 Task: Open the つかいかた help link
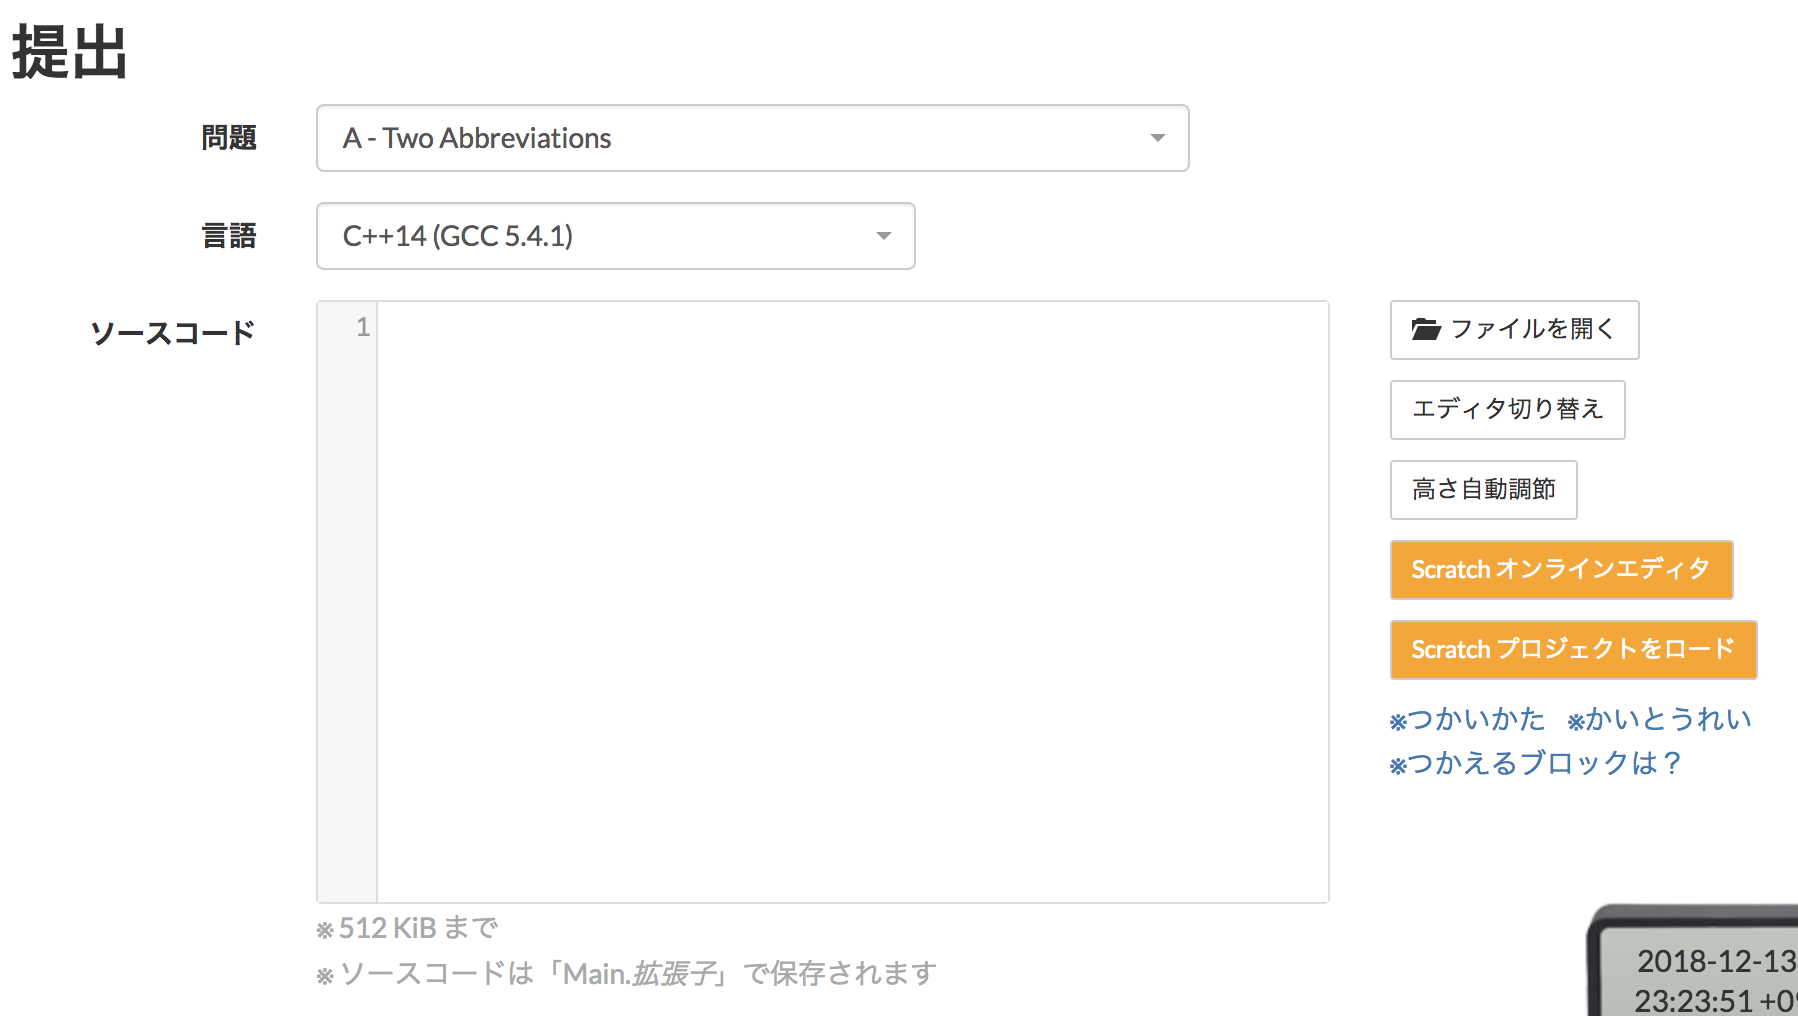pyautogui.click(x=1470, y=719)
